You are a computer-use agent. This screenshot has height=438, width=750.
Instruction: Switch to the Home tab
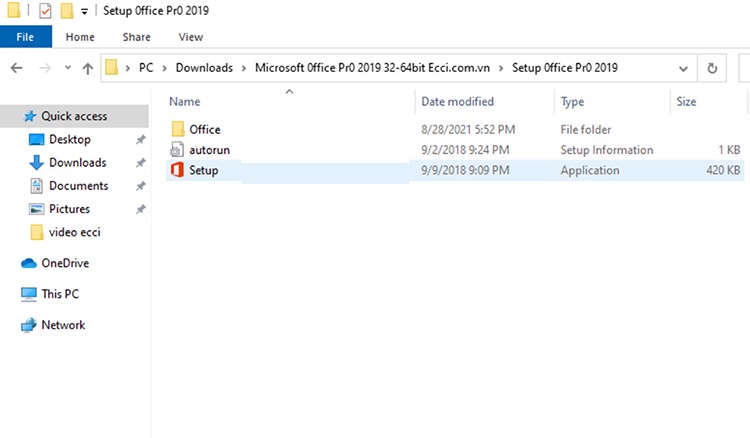coord(80,37)
